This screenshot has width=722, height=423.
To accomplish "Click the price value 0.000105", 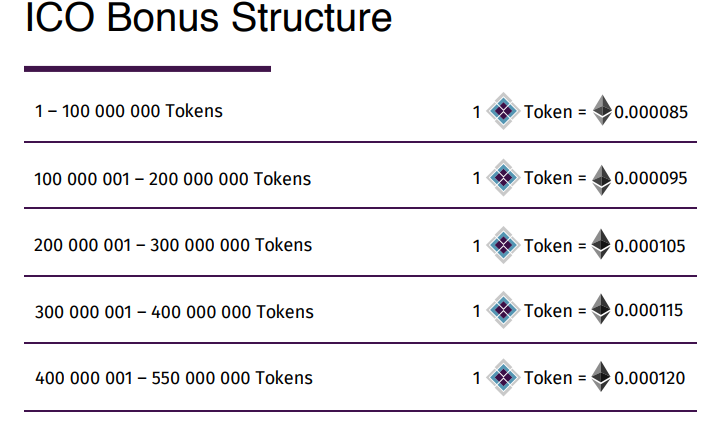I will coord(650,246).
